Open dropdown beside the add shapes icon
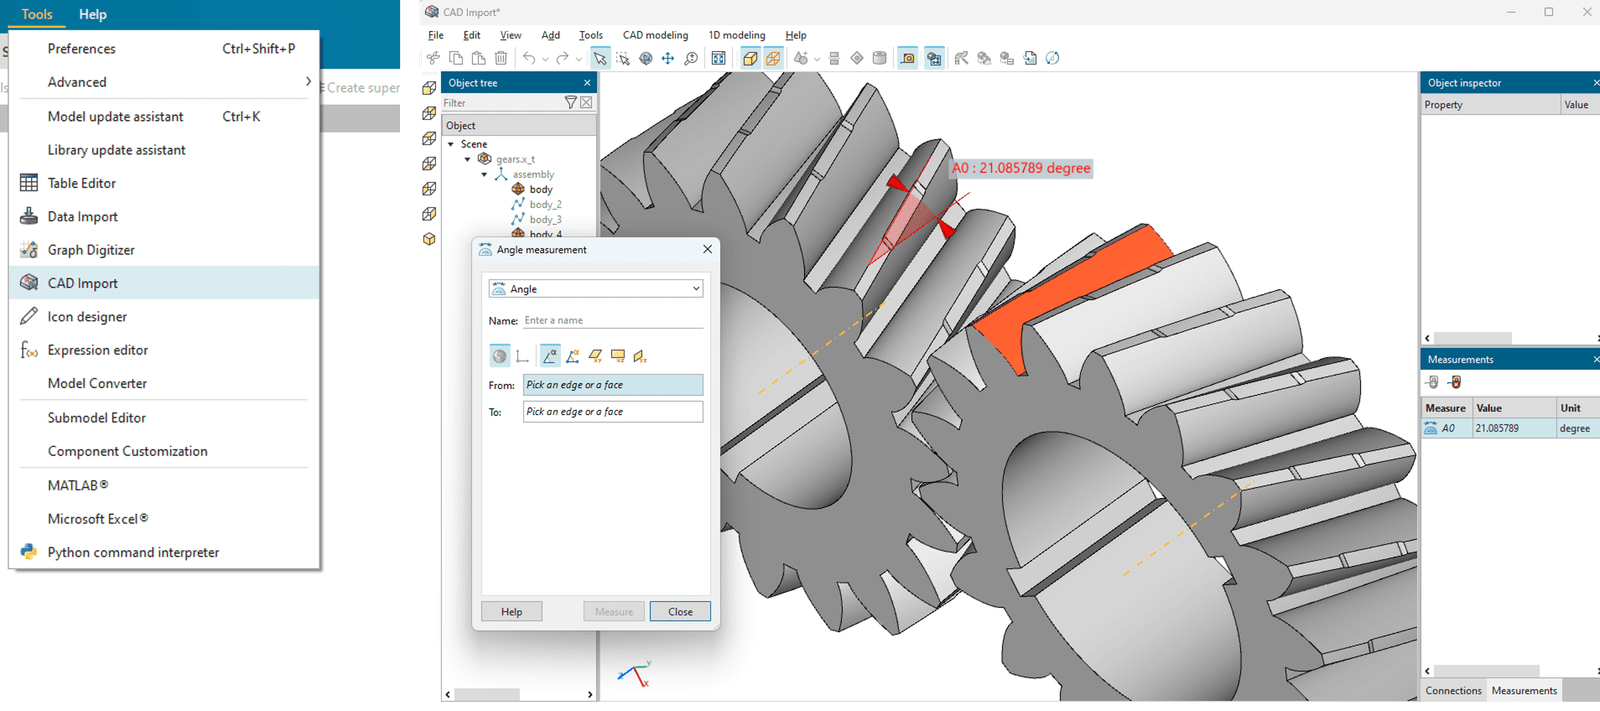 pos(817,59)
